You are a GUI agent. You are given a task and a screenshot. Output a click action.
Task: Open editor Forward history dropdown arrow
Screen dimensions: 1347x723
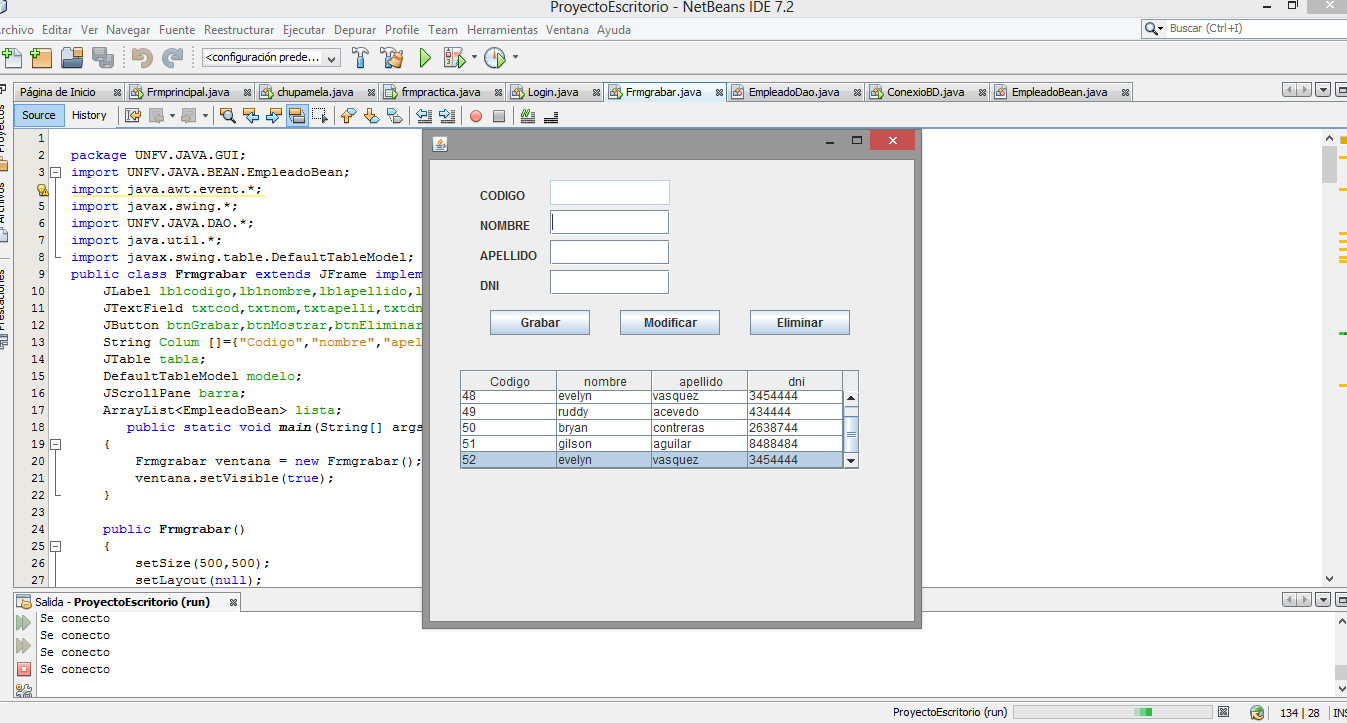coord(205,116)
